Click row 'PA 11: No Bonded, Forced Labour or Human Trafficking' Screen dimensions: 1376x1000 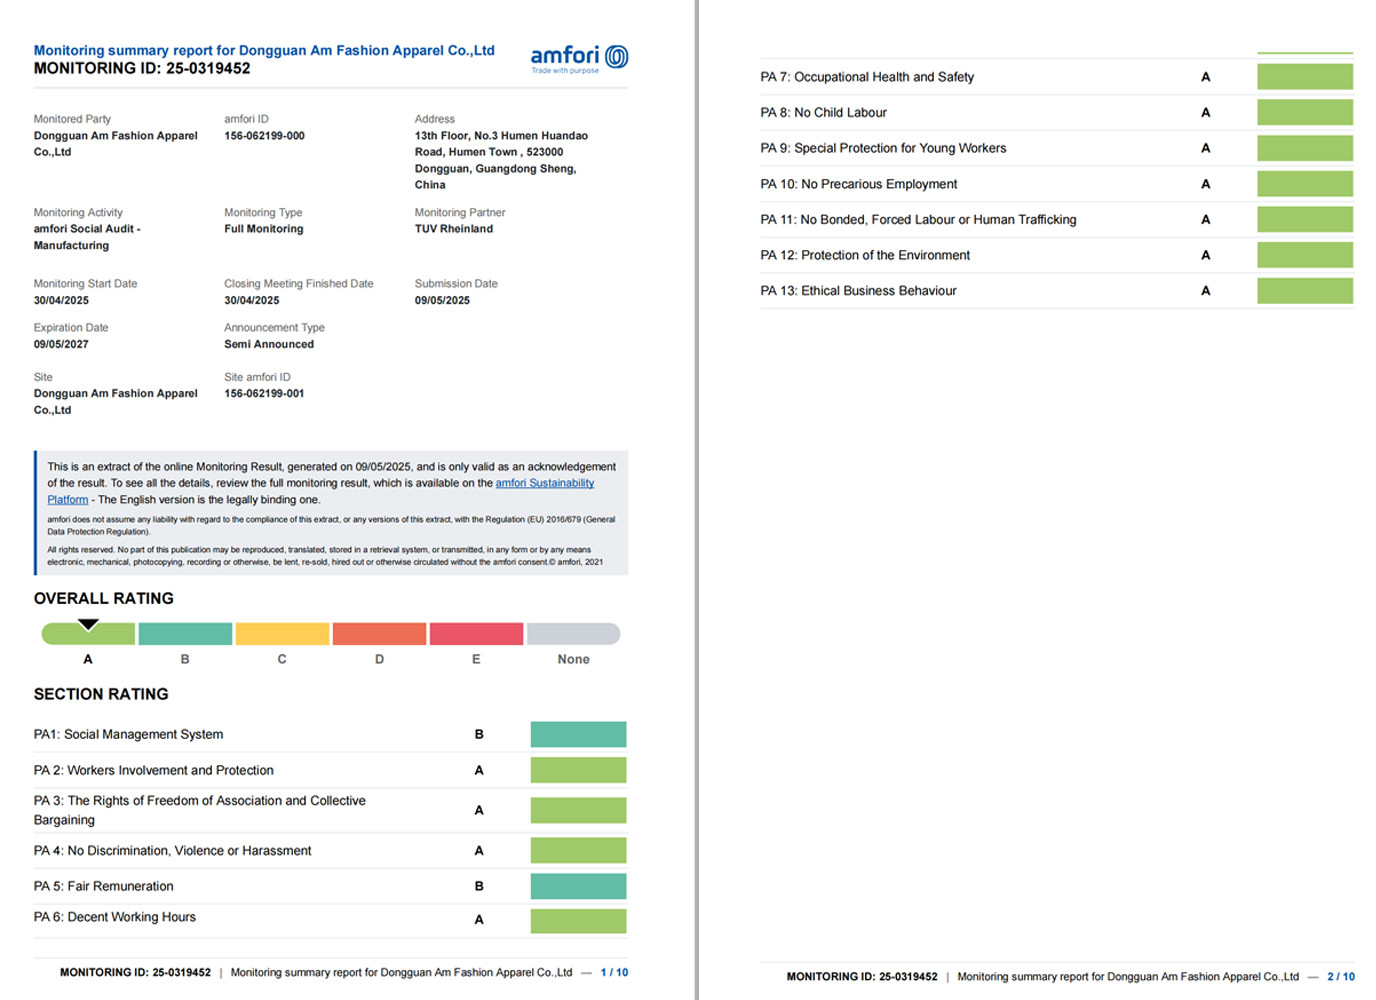coord(1057,220)
